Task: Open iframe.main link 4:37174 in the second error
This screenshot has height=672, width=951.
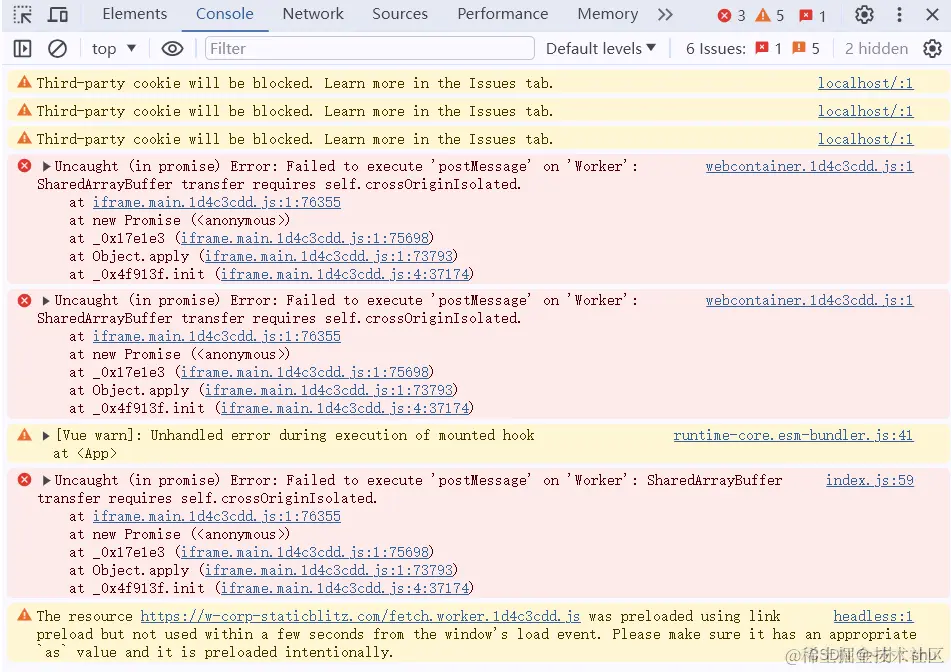Action: click(345, 408)
